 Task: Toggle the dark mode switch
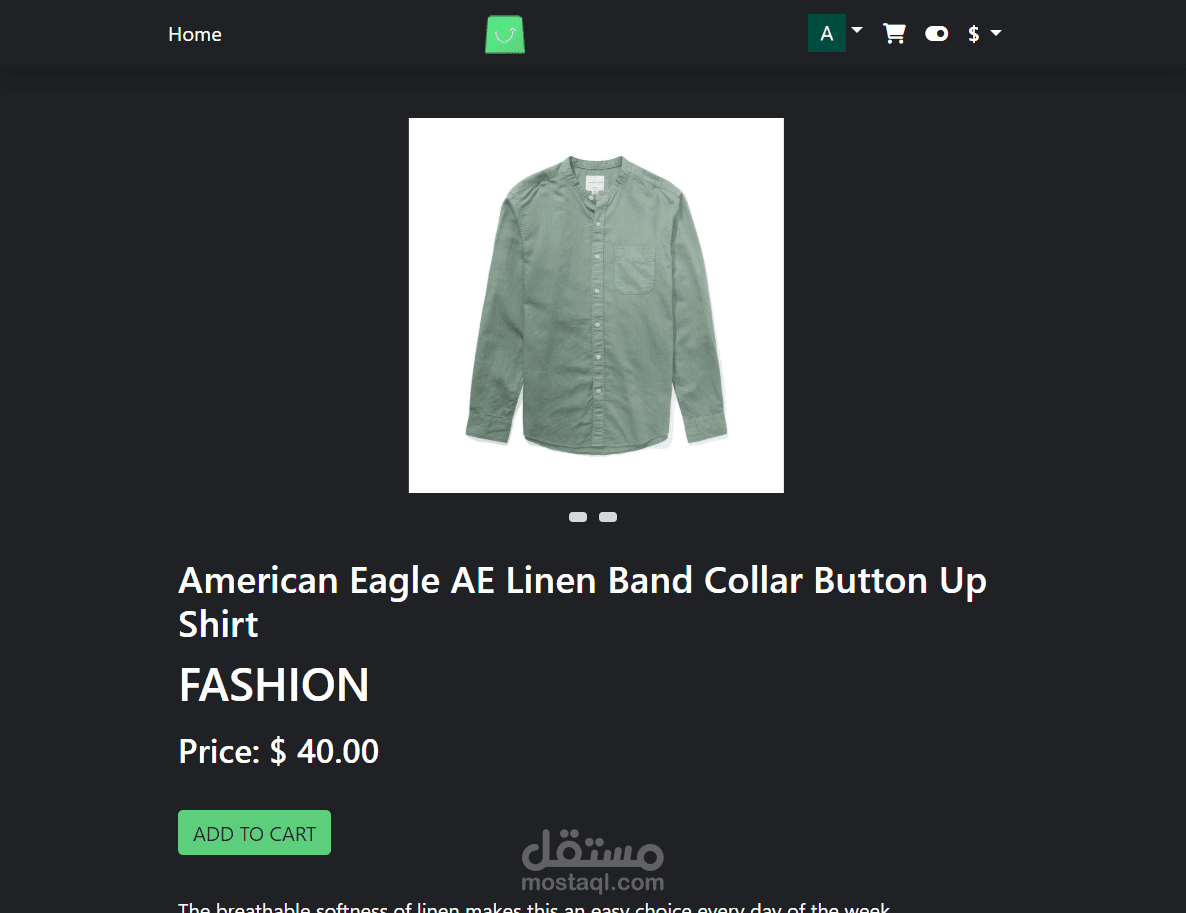click(x=936, y=33)
